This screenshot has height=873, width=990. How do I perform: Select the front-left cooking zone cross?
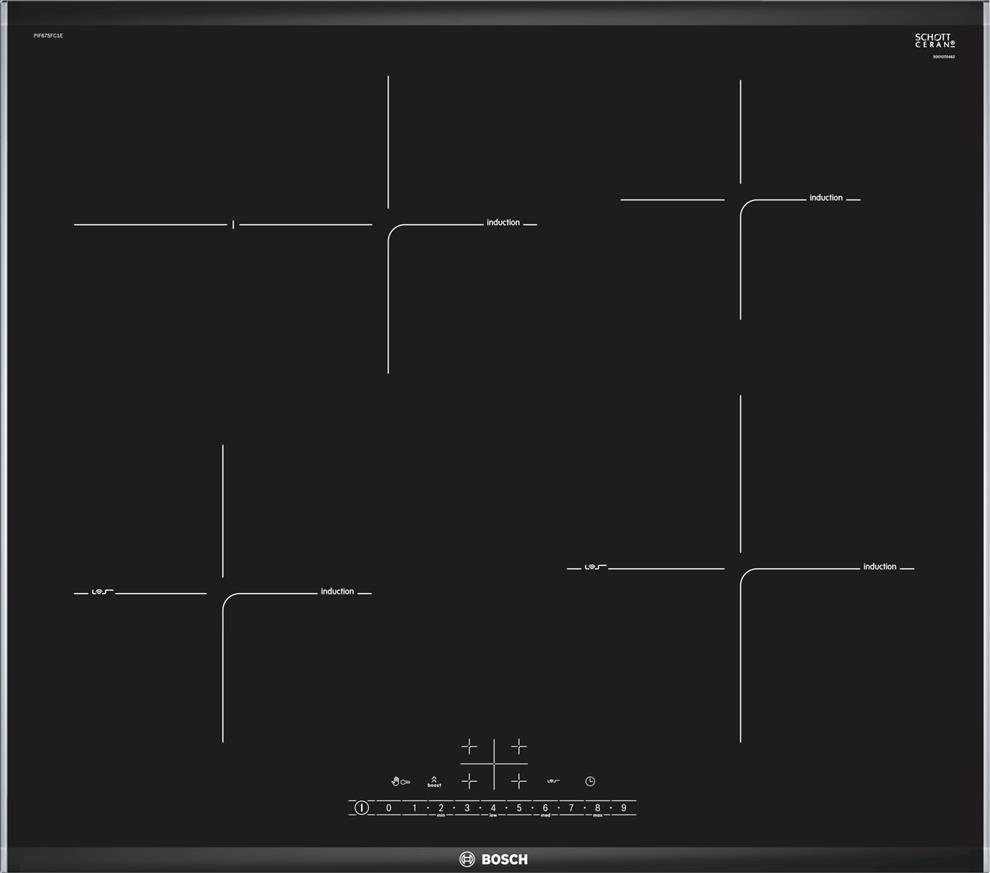pyautogui.click(x=469, y=781)
